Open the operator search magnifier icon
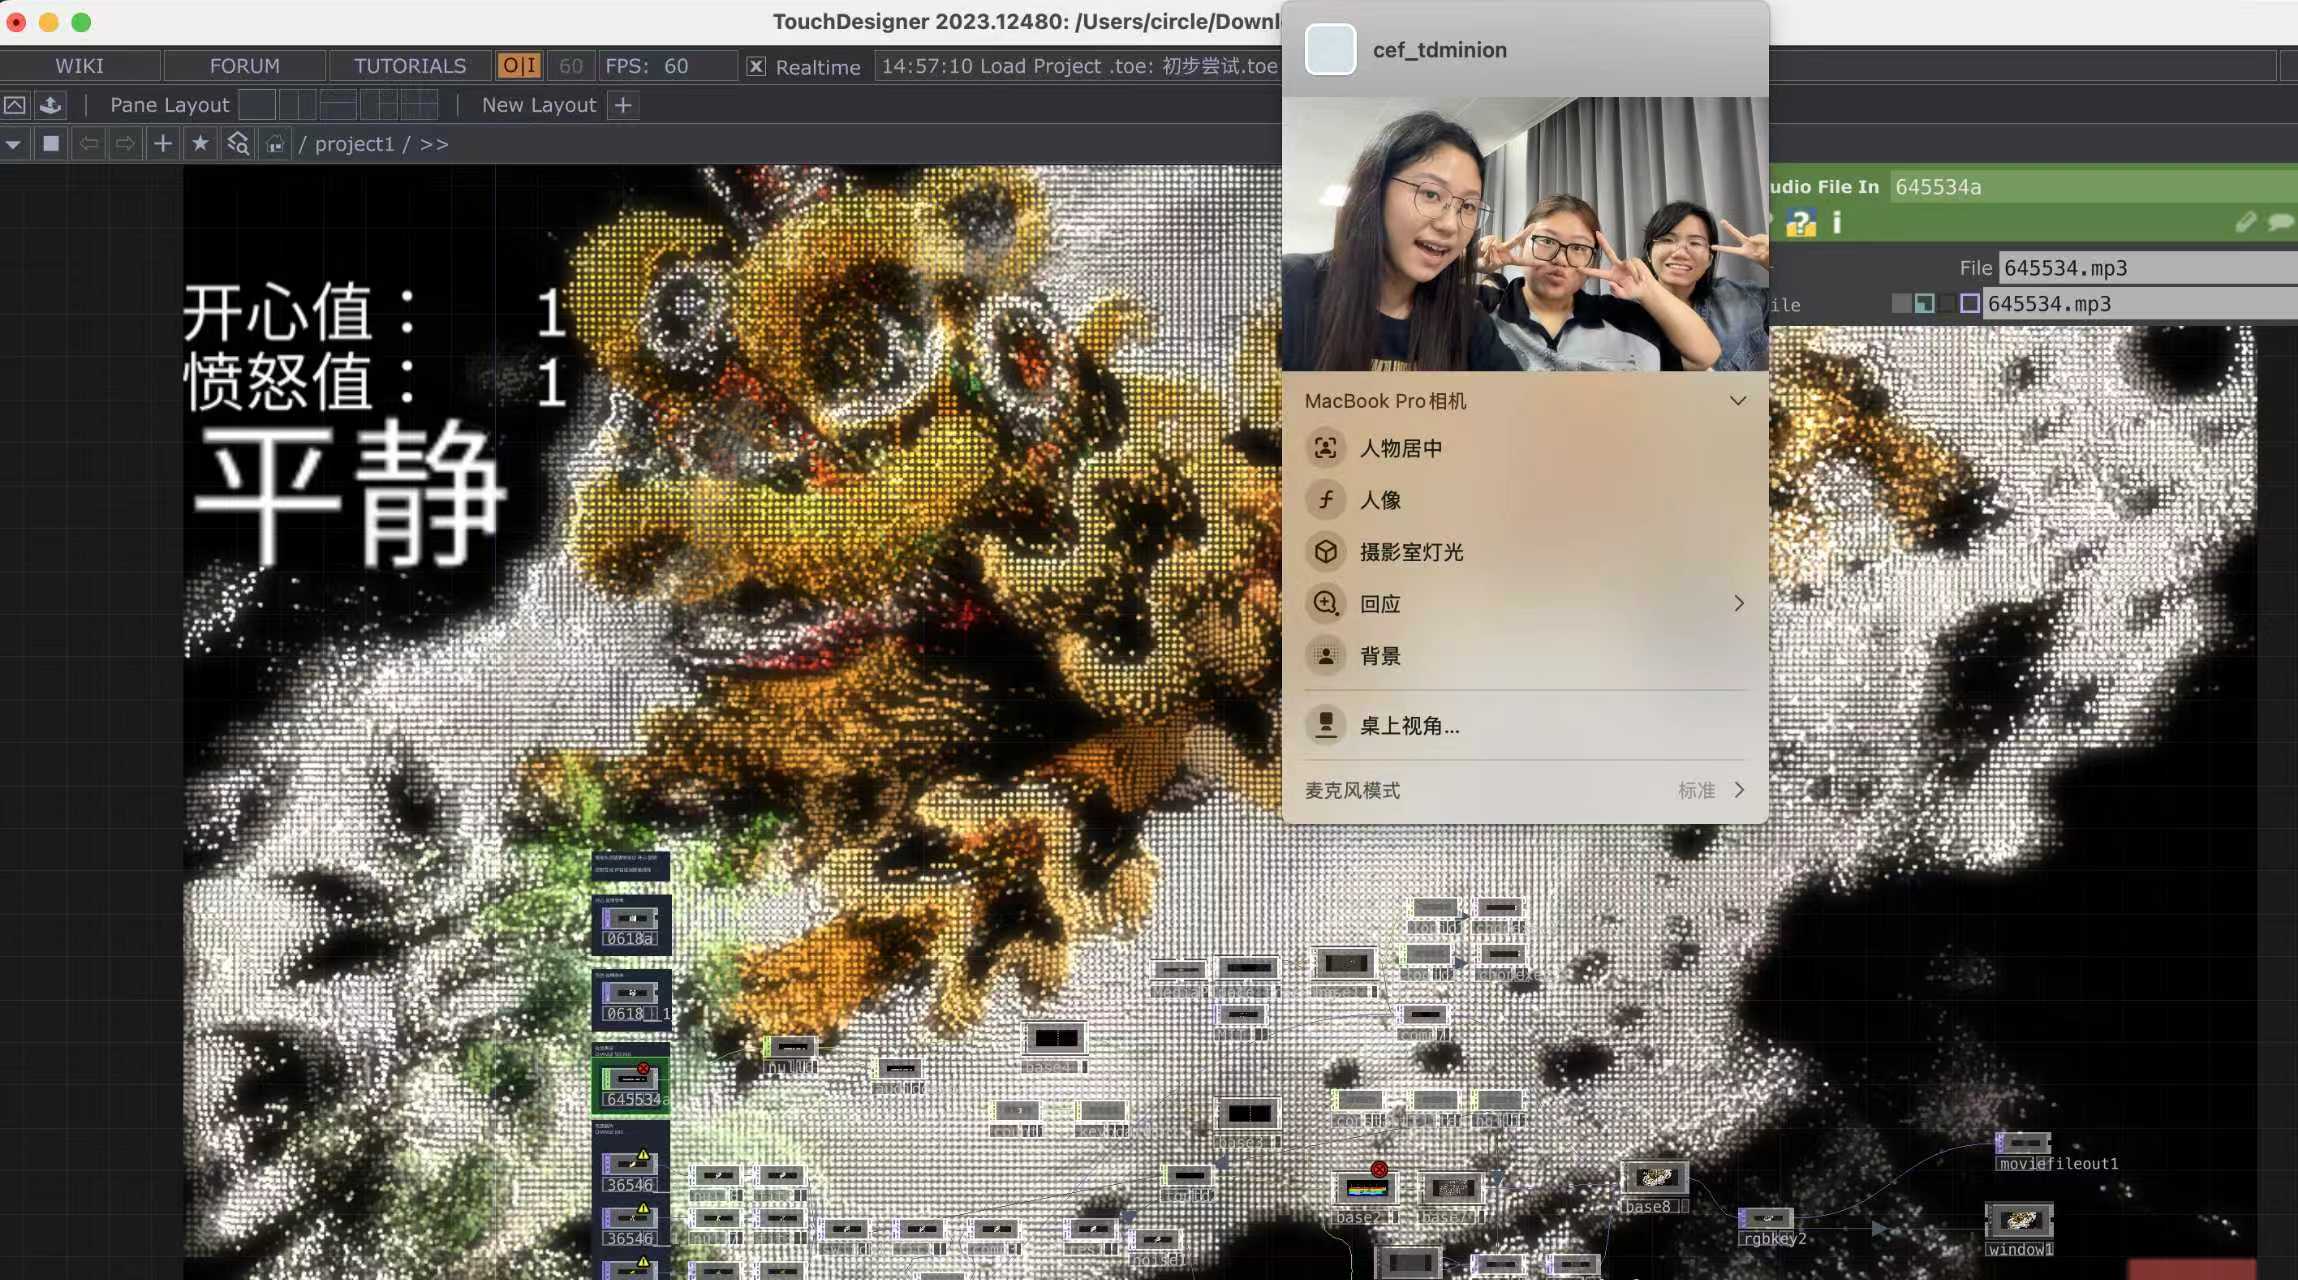The width and height of the screenshot is (2298, 1280). [x=238, y=144]
